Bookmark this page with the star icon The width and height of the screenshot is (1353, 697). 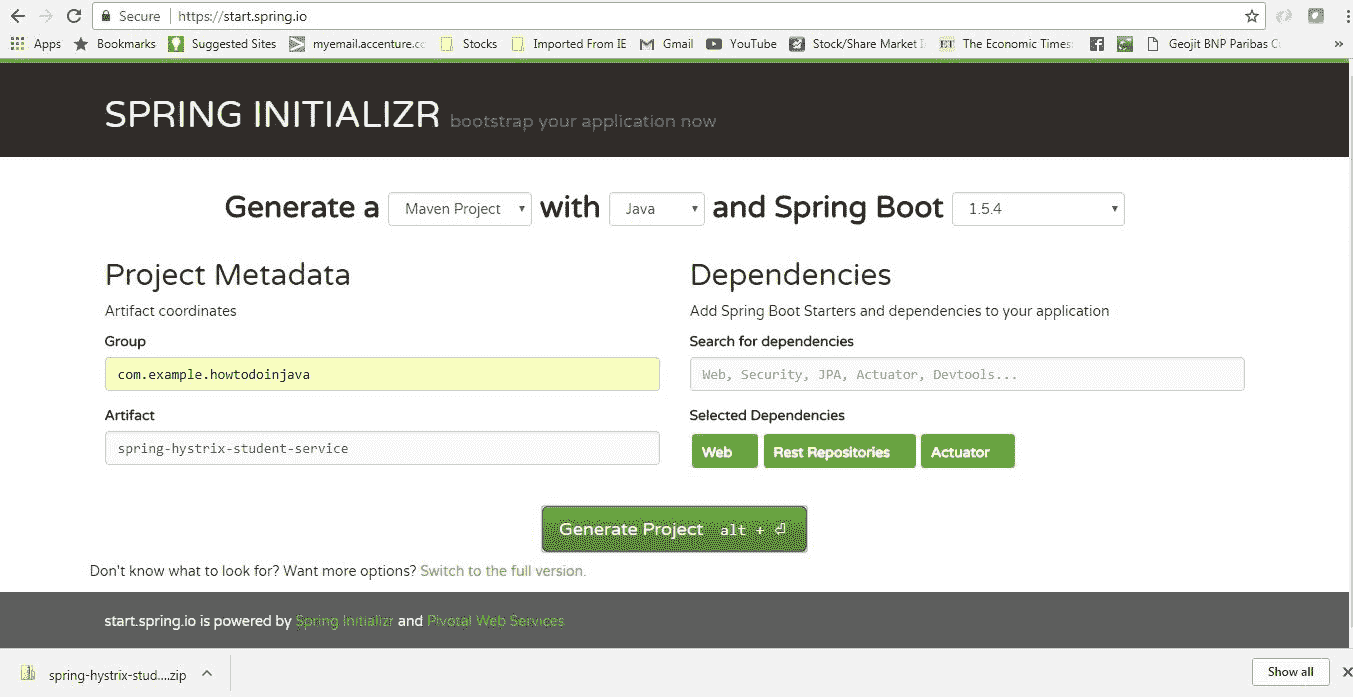tap(1251, 16)
